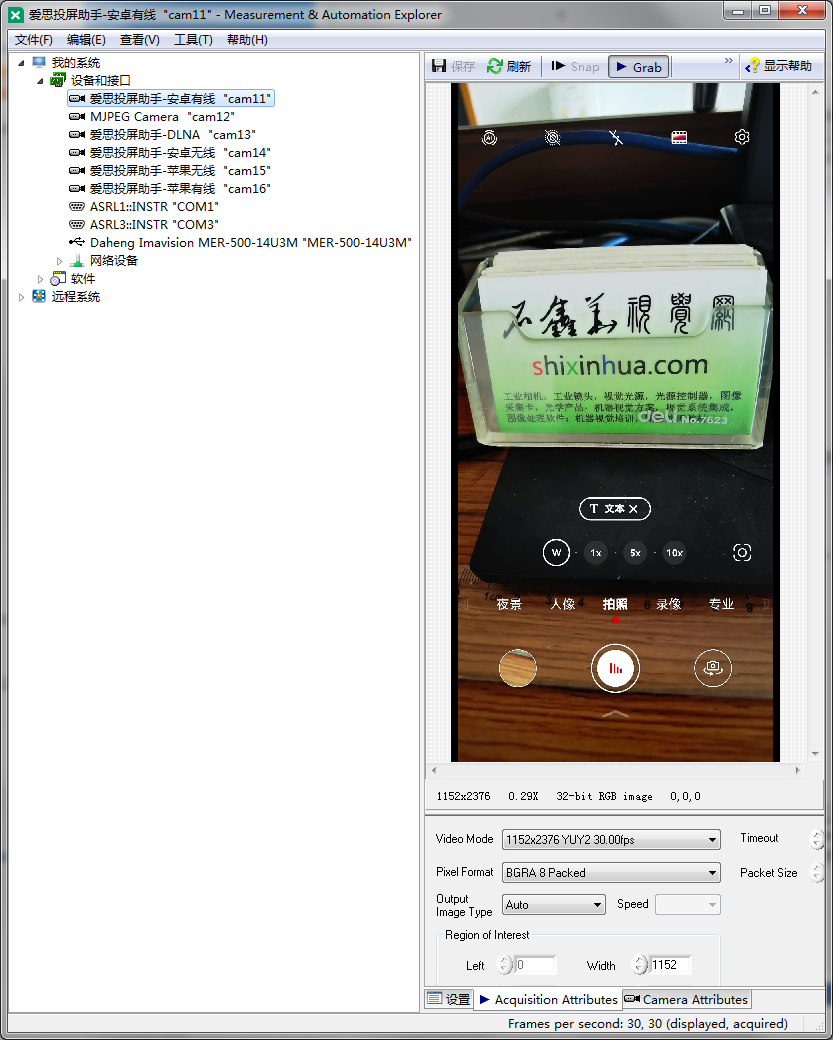
Task: Adjust the Packet Size stepper
Action: [816, 872]
